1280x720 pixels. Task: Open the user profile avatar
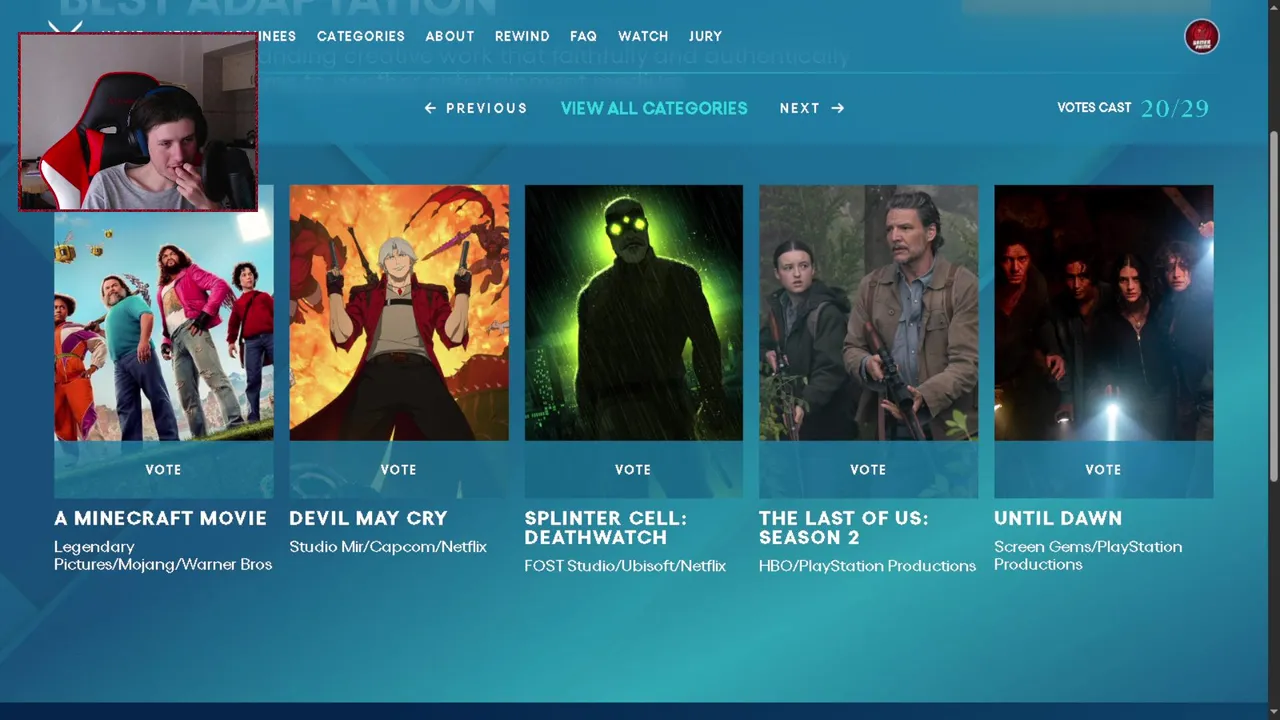1201,37
